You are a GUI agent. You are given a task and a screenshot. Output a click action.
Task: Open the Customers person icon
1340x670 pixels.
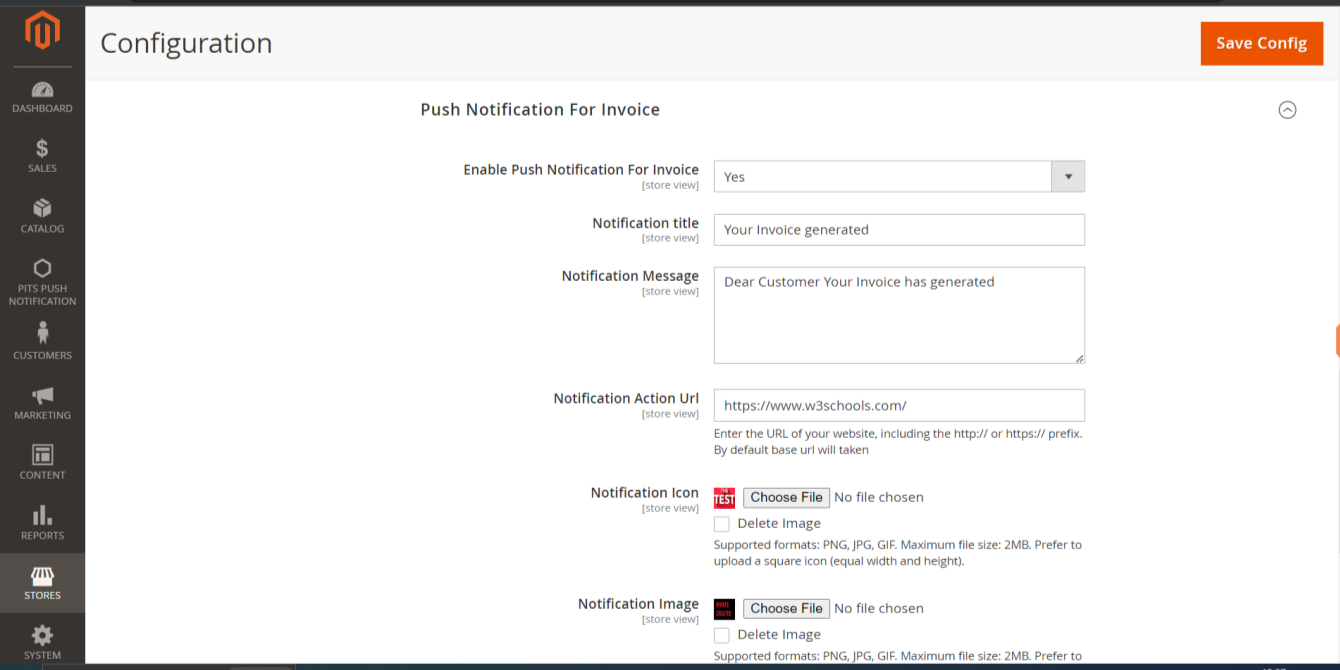pyautogui.click(x=42, y=333)
